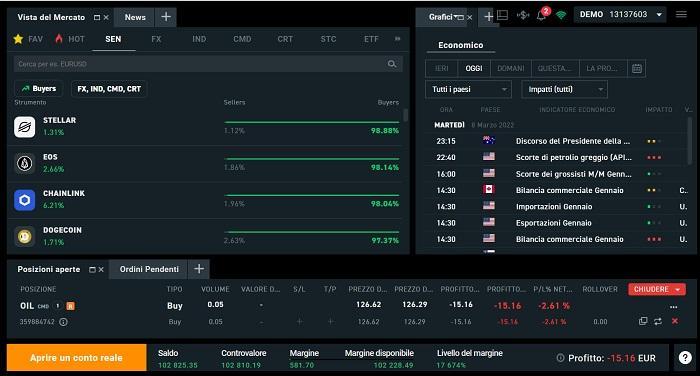The height and width of the screenshot is (376, 700).
Task: Select the QUESTA... week period
Action: tap(555, 68)
